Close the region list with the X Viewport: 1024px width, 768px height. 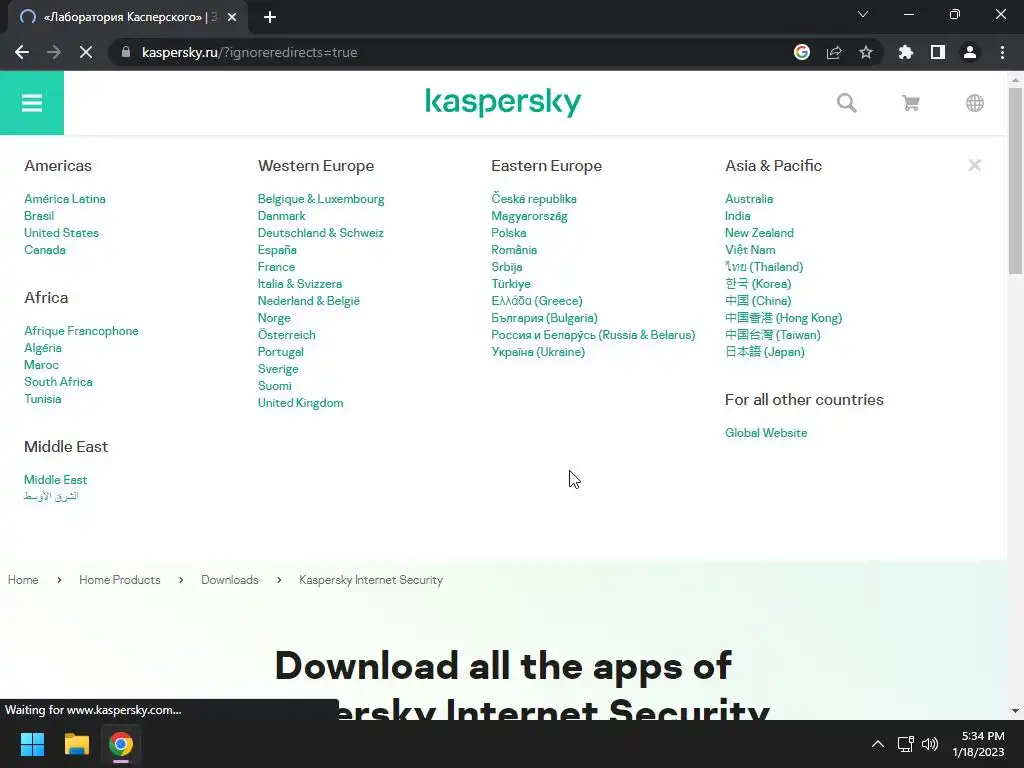click(x=974, y=165)
